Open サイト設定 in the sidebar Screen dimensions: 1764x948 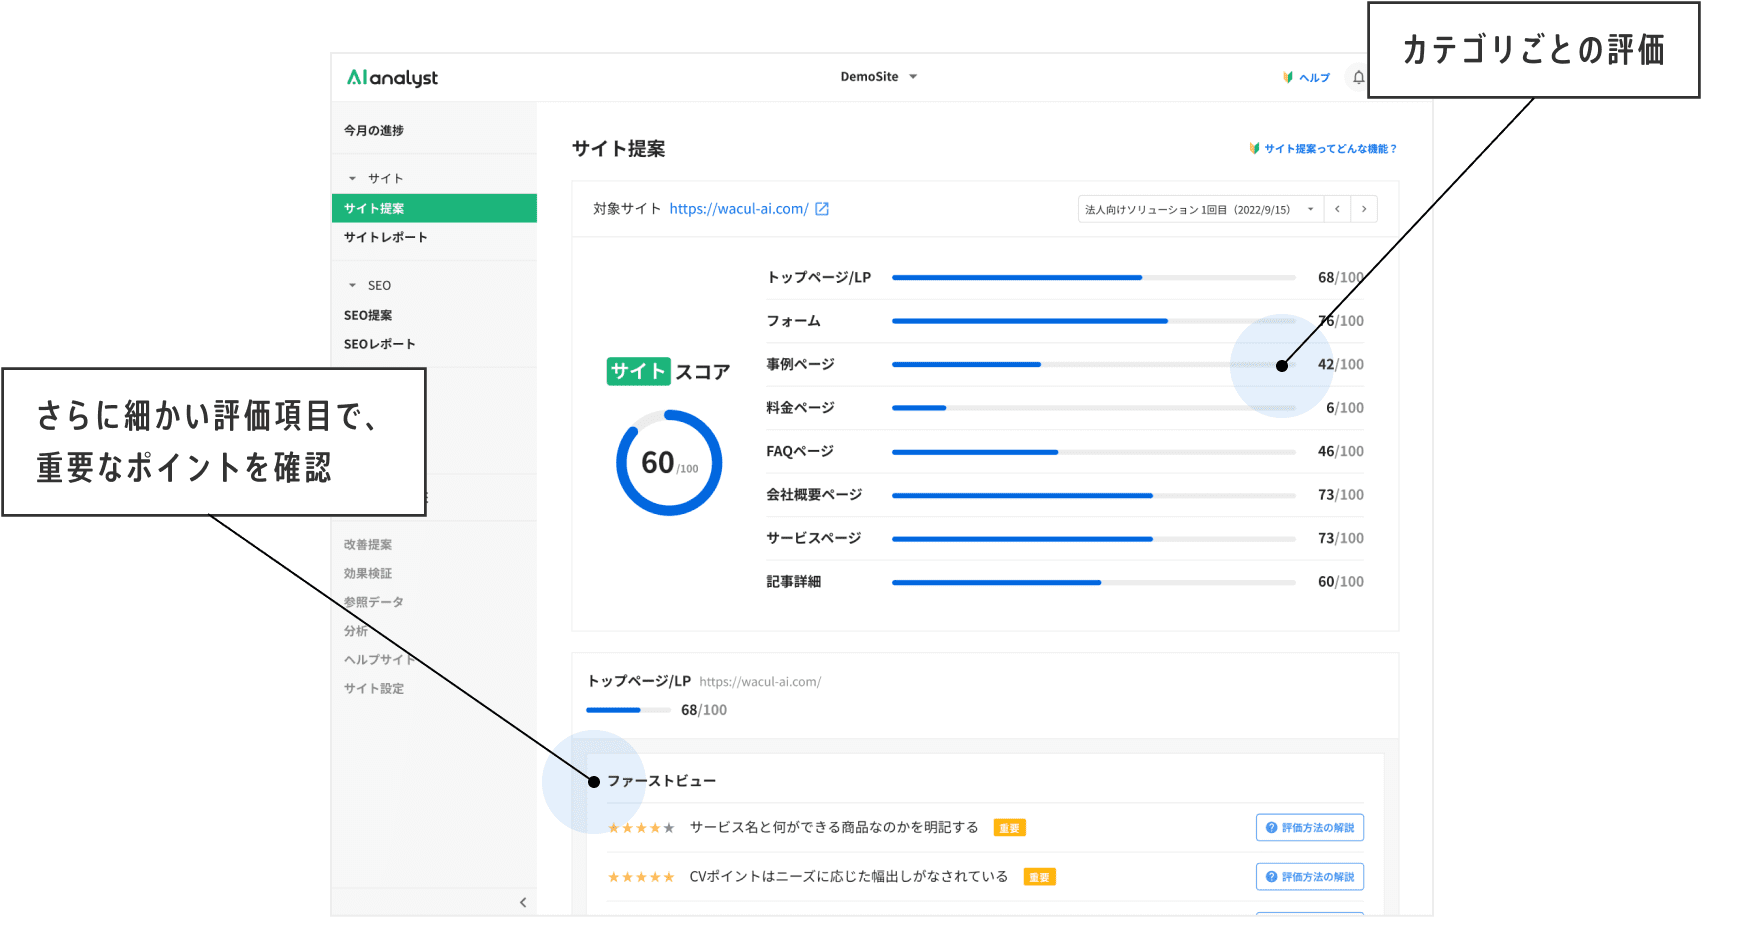pyautogui.click(x=374, y=689)
